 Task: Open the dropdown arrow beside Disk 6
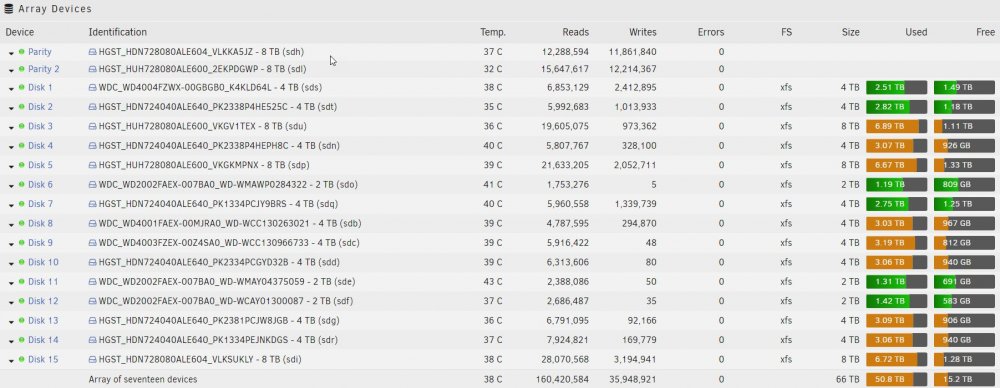point(11,186)
